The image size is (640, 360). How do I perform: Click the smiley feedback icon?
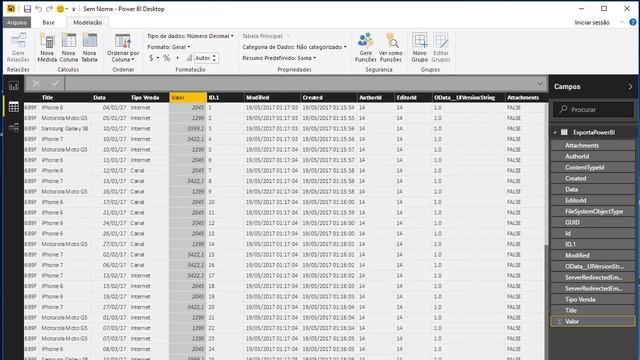click(60, 9)
